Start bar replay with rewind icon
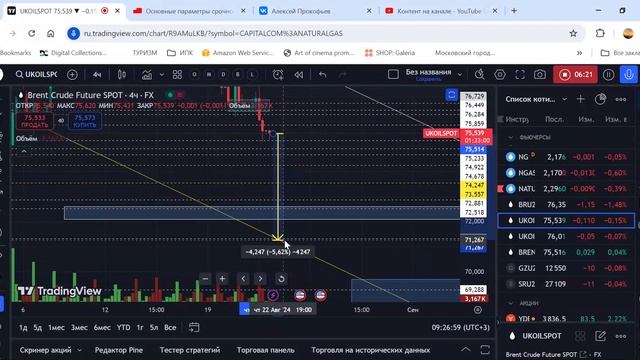 (x=299, y=75)
